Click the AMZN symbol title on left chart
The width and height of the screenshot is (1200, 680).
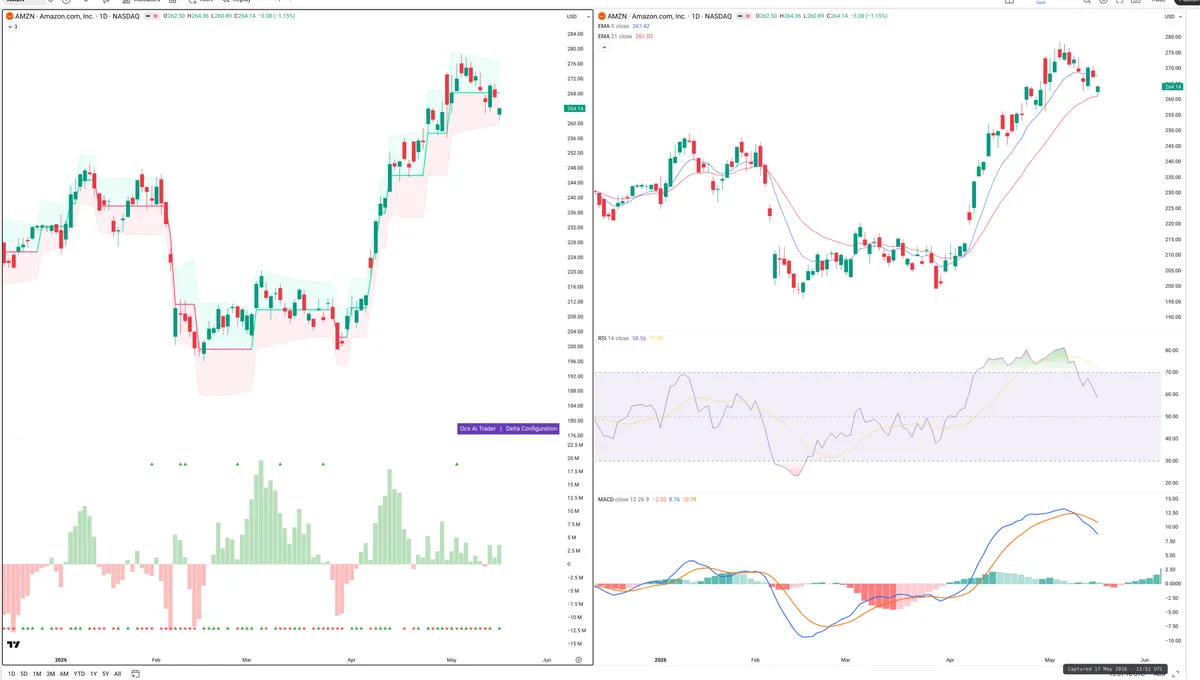76,16
